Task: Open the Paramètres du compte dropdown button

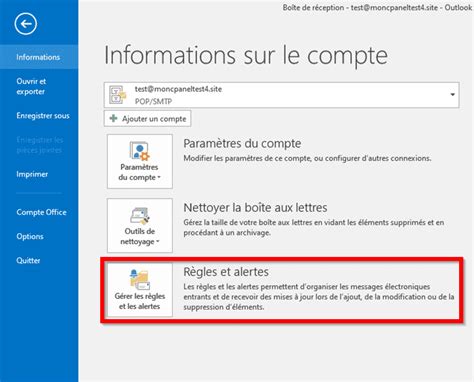Action: (140, 161)
